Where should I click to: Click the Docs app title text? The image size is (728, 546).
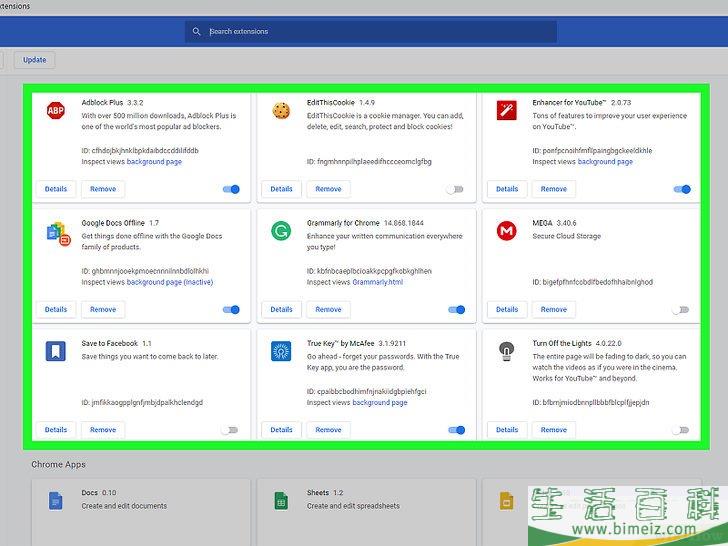point(90,493)
